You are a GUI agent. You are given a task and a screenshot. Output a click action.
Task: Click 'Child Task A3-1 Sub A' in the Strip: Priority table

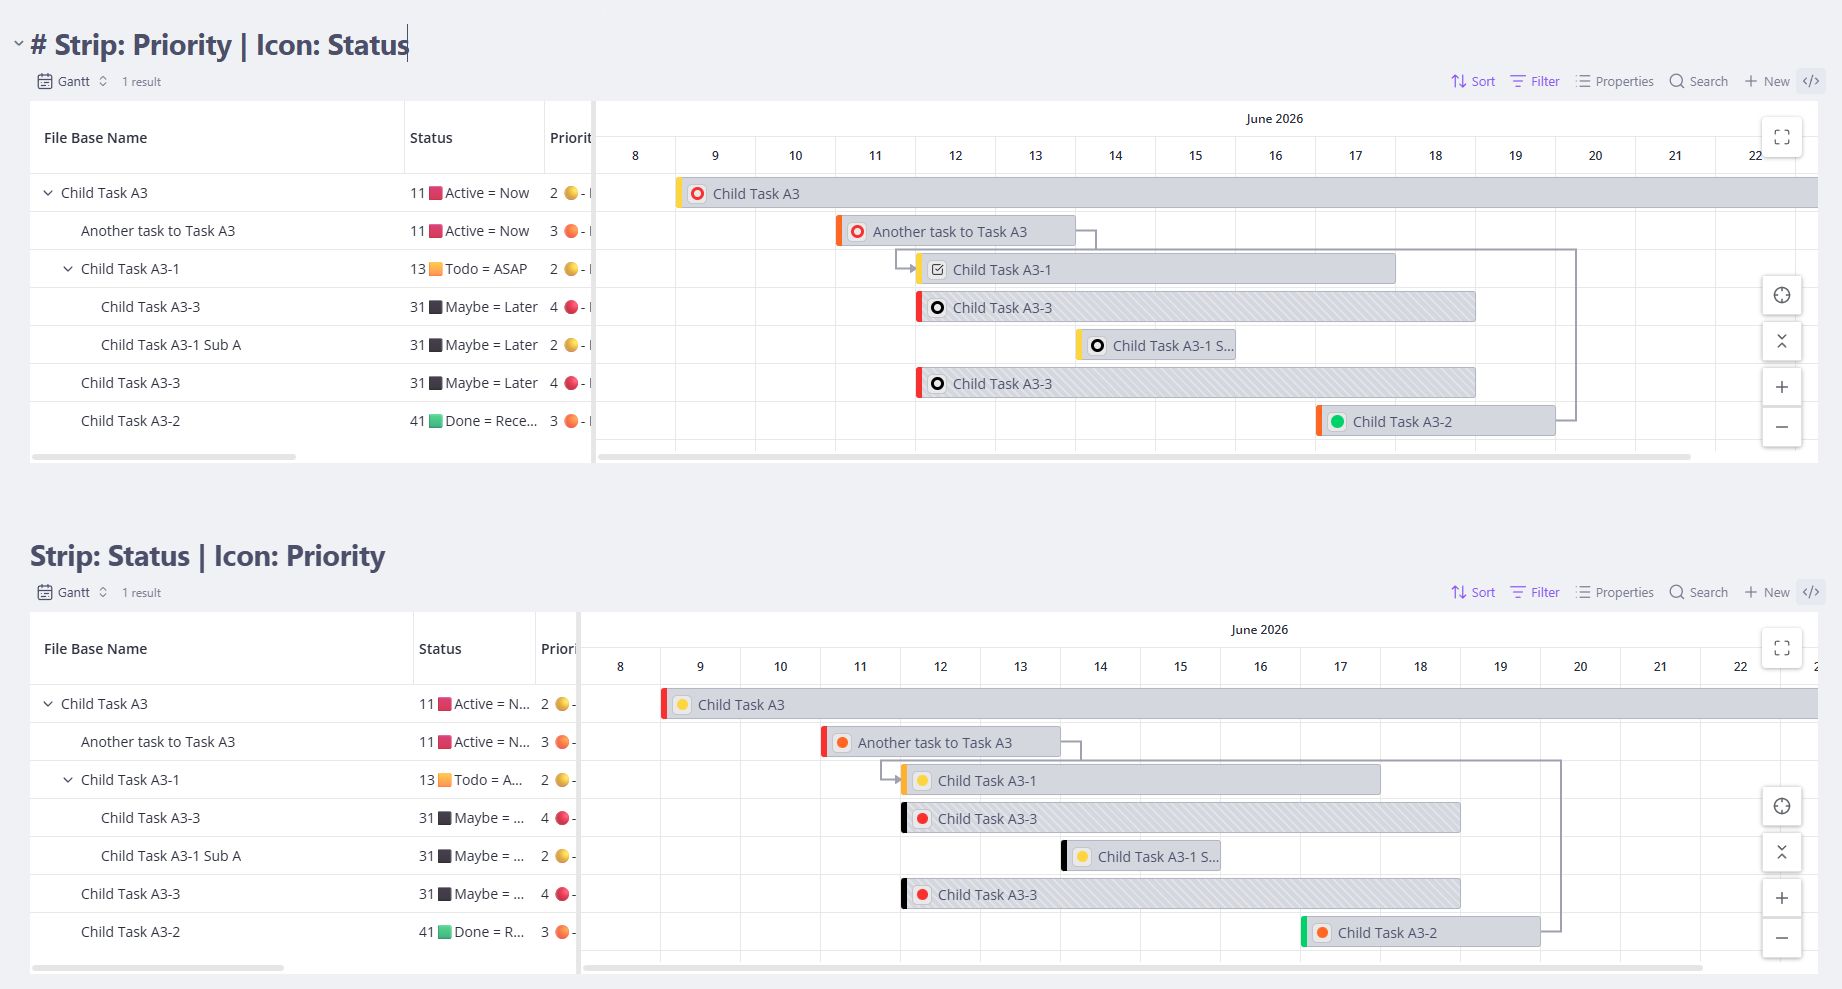pyautogui.click(x=171, y=345)
